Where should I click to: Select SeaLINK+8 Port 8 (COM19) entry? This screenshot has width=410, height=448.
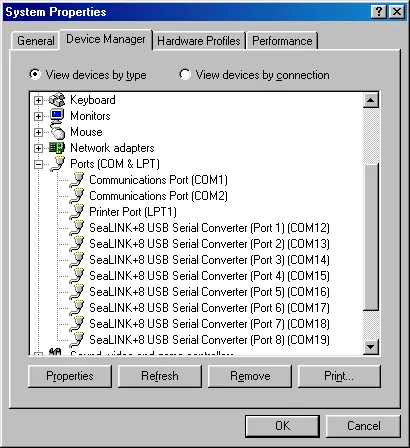coord(209,340)
